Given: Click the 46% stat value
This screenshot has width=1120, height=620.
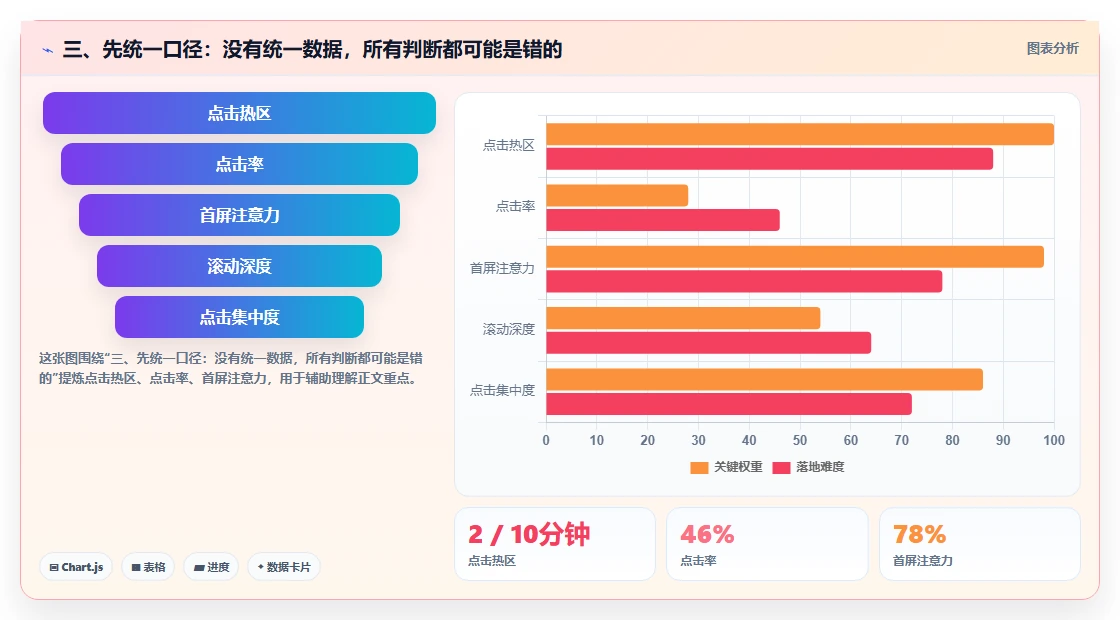Looking at the screenshot, I should coord(707,534).
